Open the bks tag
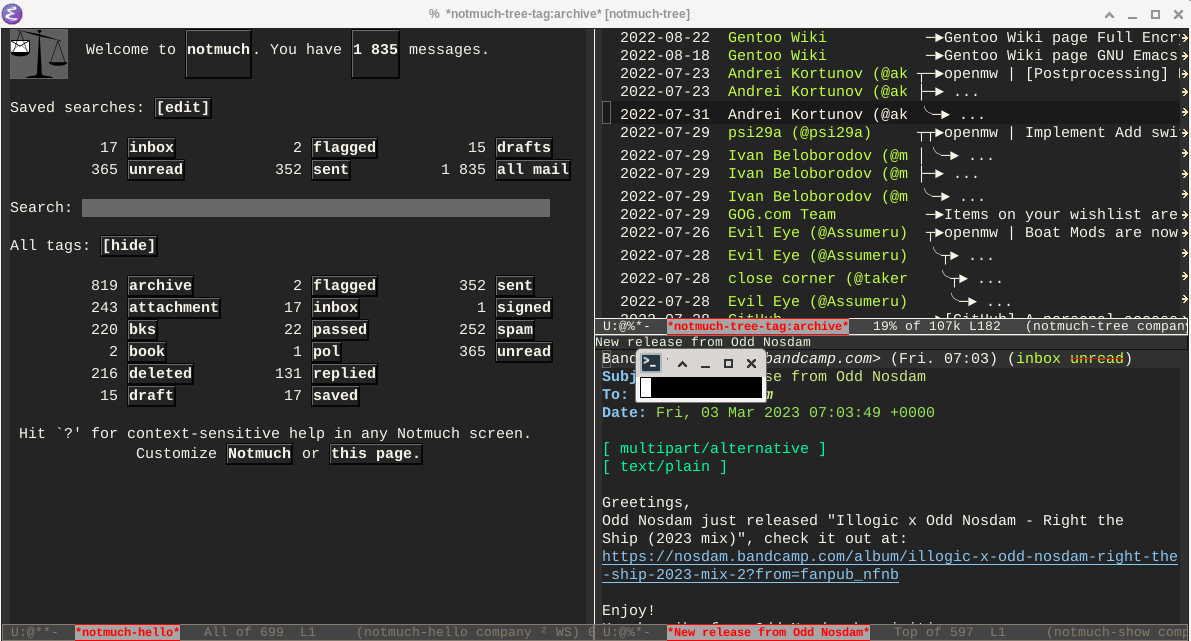The image size is (1191, 641). click(x=142, y=330)
